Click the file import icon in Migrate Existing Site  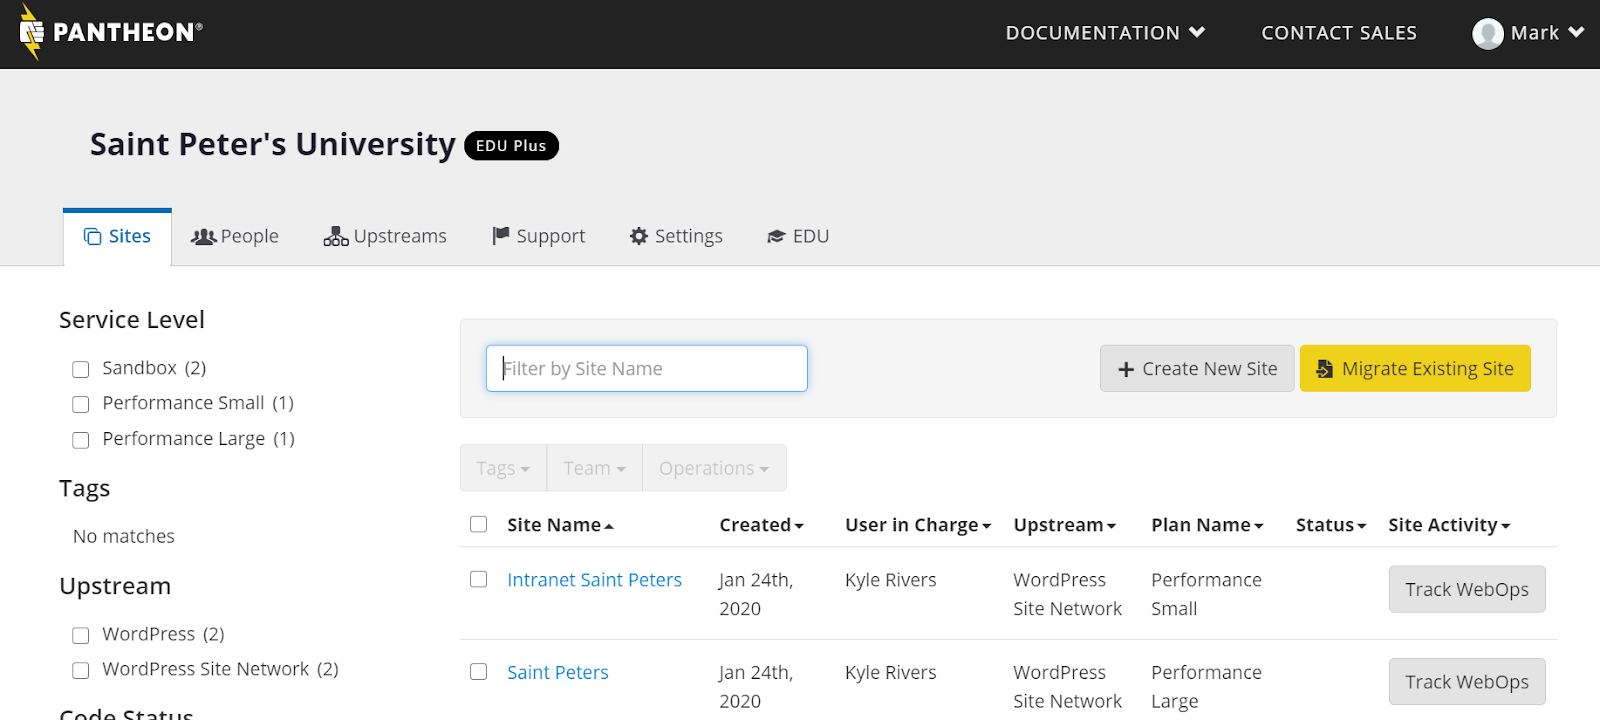pyautogui.click(x=1324, y=369)
